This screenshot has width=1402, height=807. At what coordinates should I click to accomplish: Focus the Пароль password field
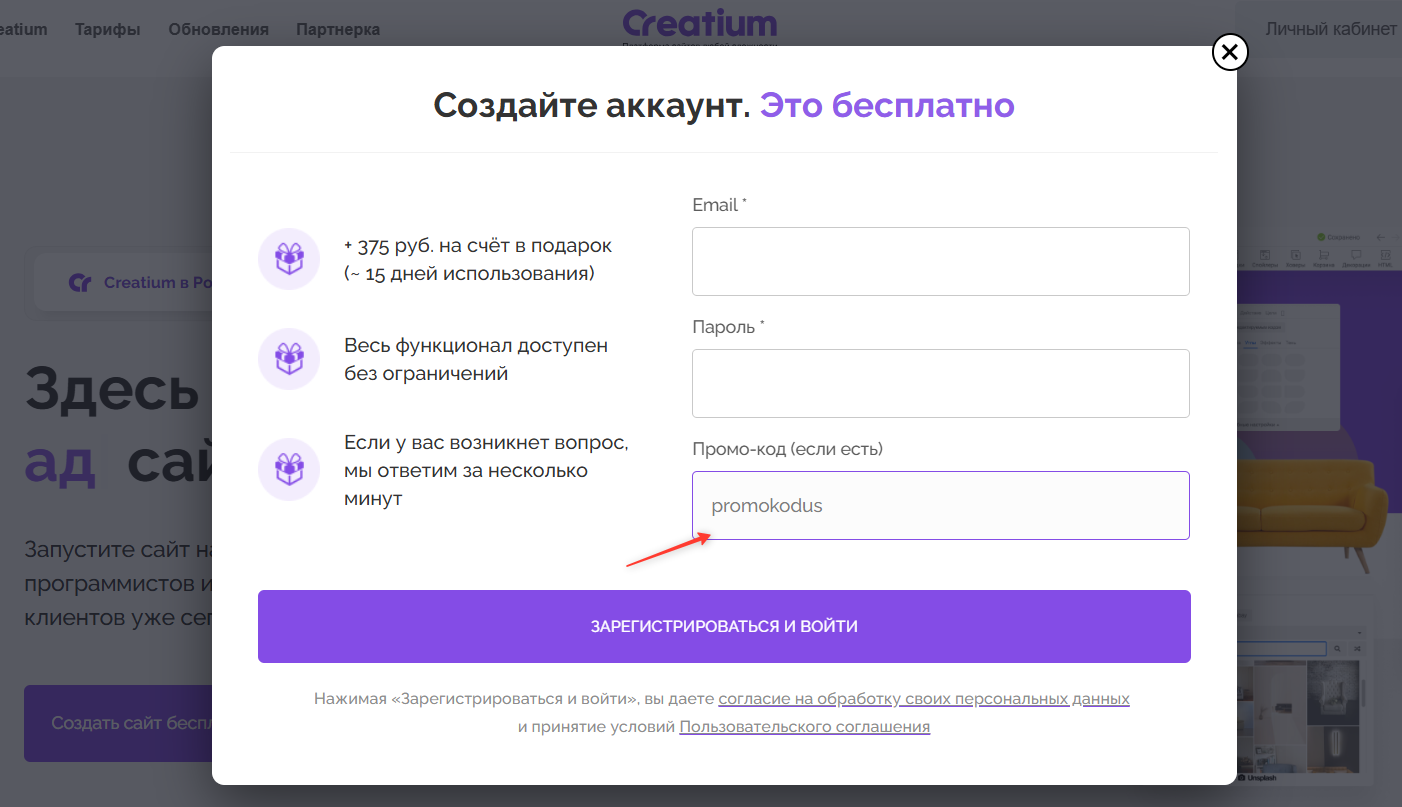pyautogui.click(x=941, y=383)
